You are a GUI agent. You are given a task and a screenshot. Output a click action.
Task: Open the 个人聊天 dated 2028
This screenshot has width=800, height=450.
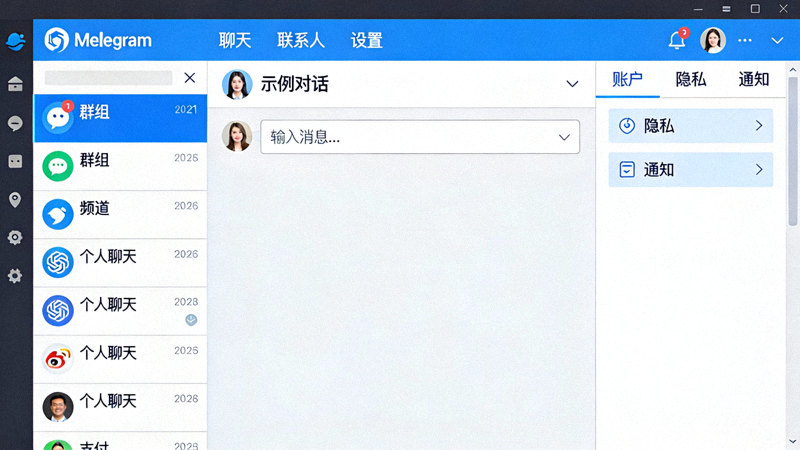tap(120, 311)
